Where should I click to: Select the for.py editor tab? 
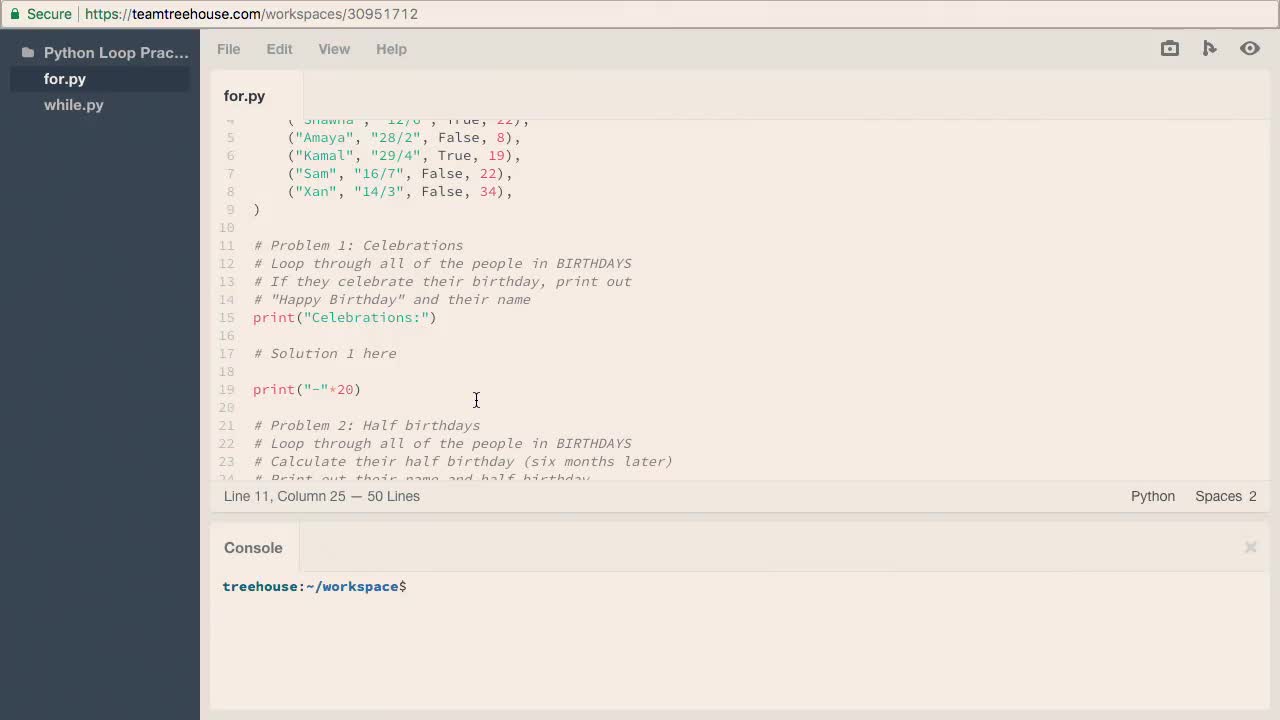pos(244,96)
